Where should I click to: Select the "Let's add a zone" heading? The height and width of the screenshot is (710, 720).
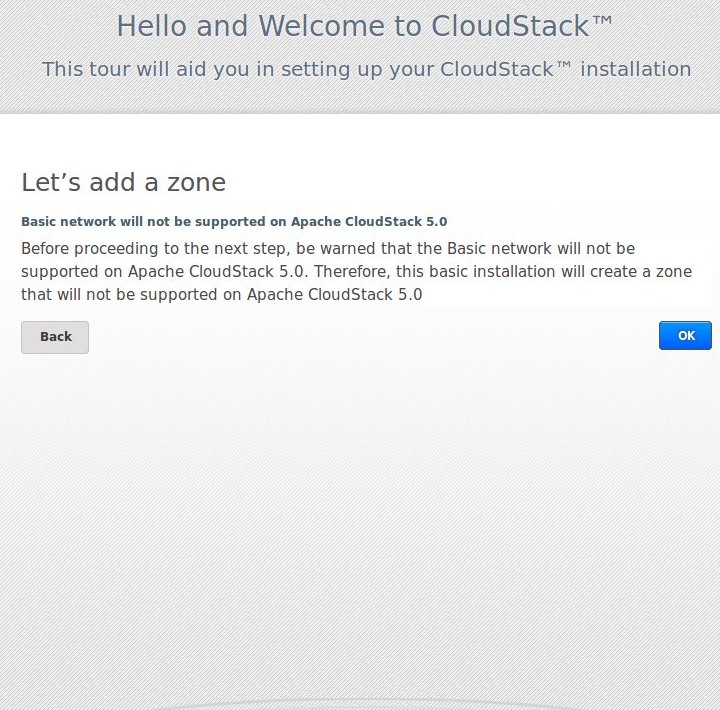124,182
